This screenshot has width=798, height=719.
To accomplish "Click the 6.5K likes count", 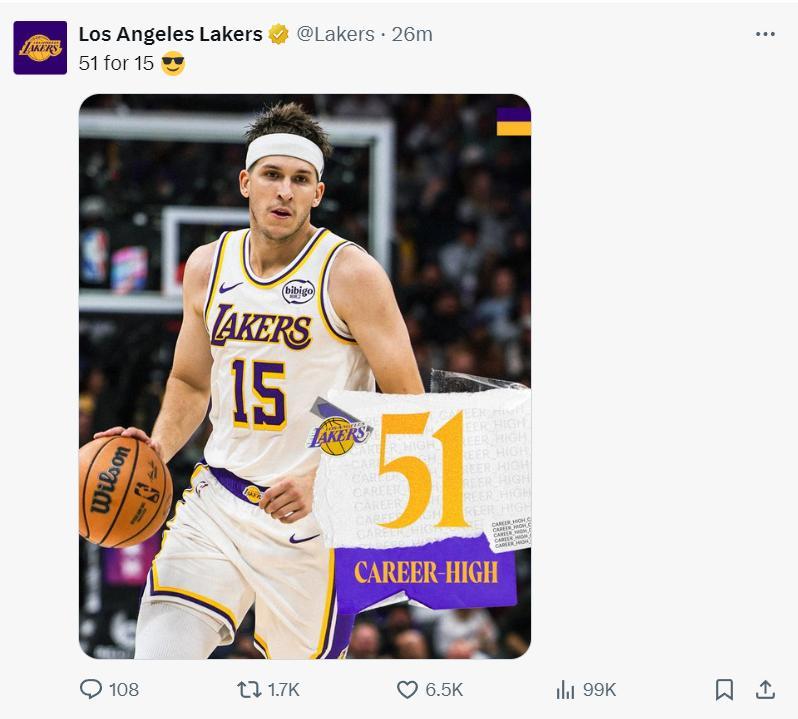I will [x=444, y=689].
